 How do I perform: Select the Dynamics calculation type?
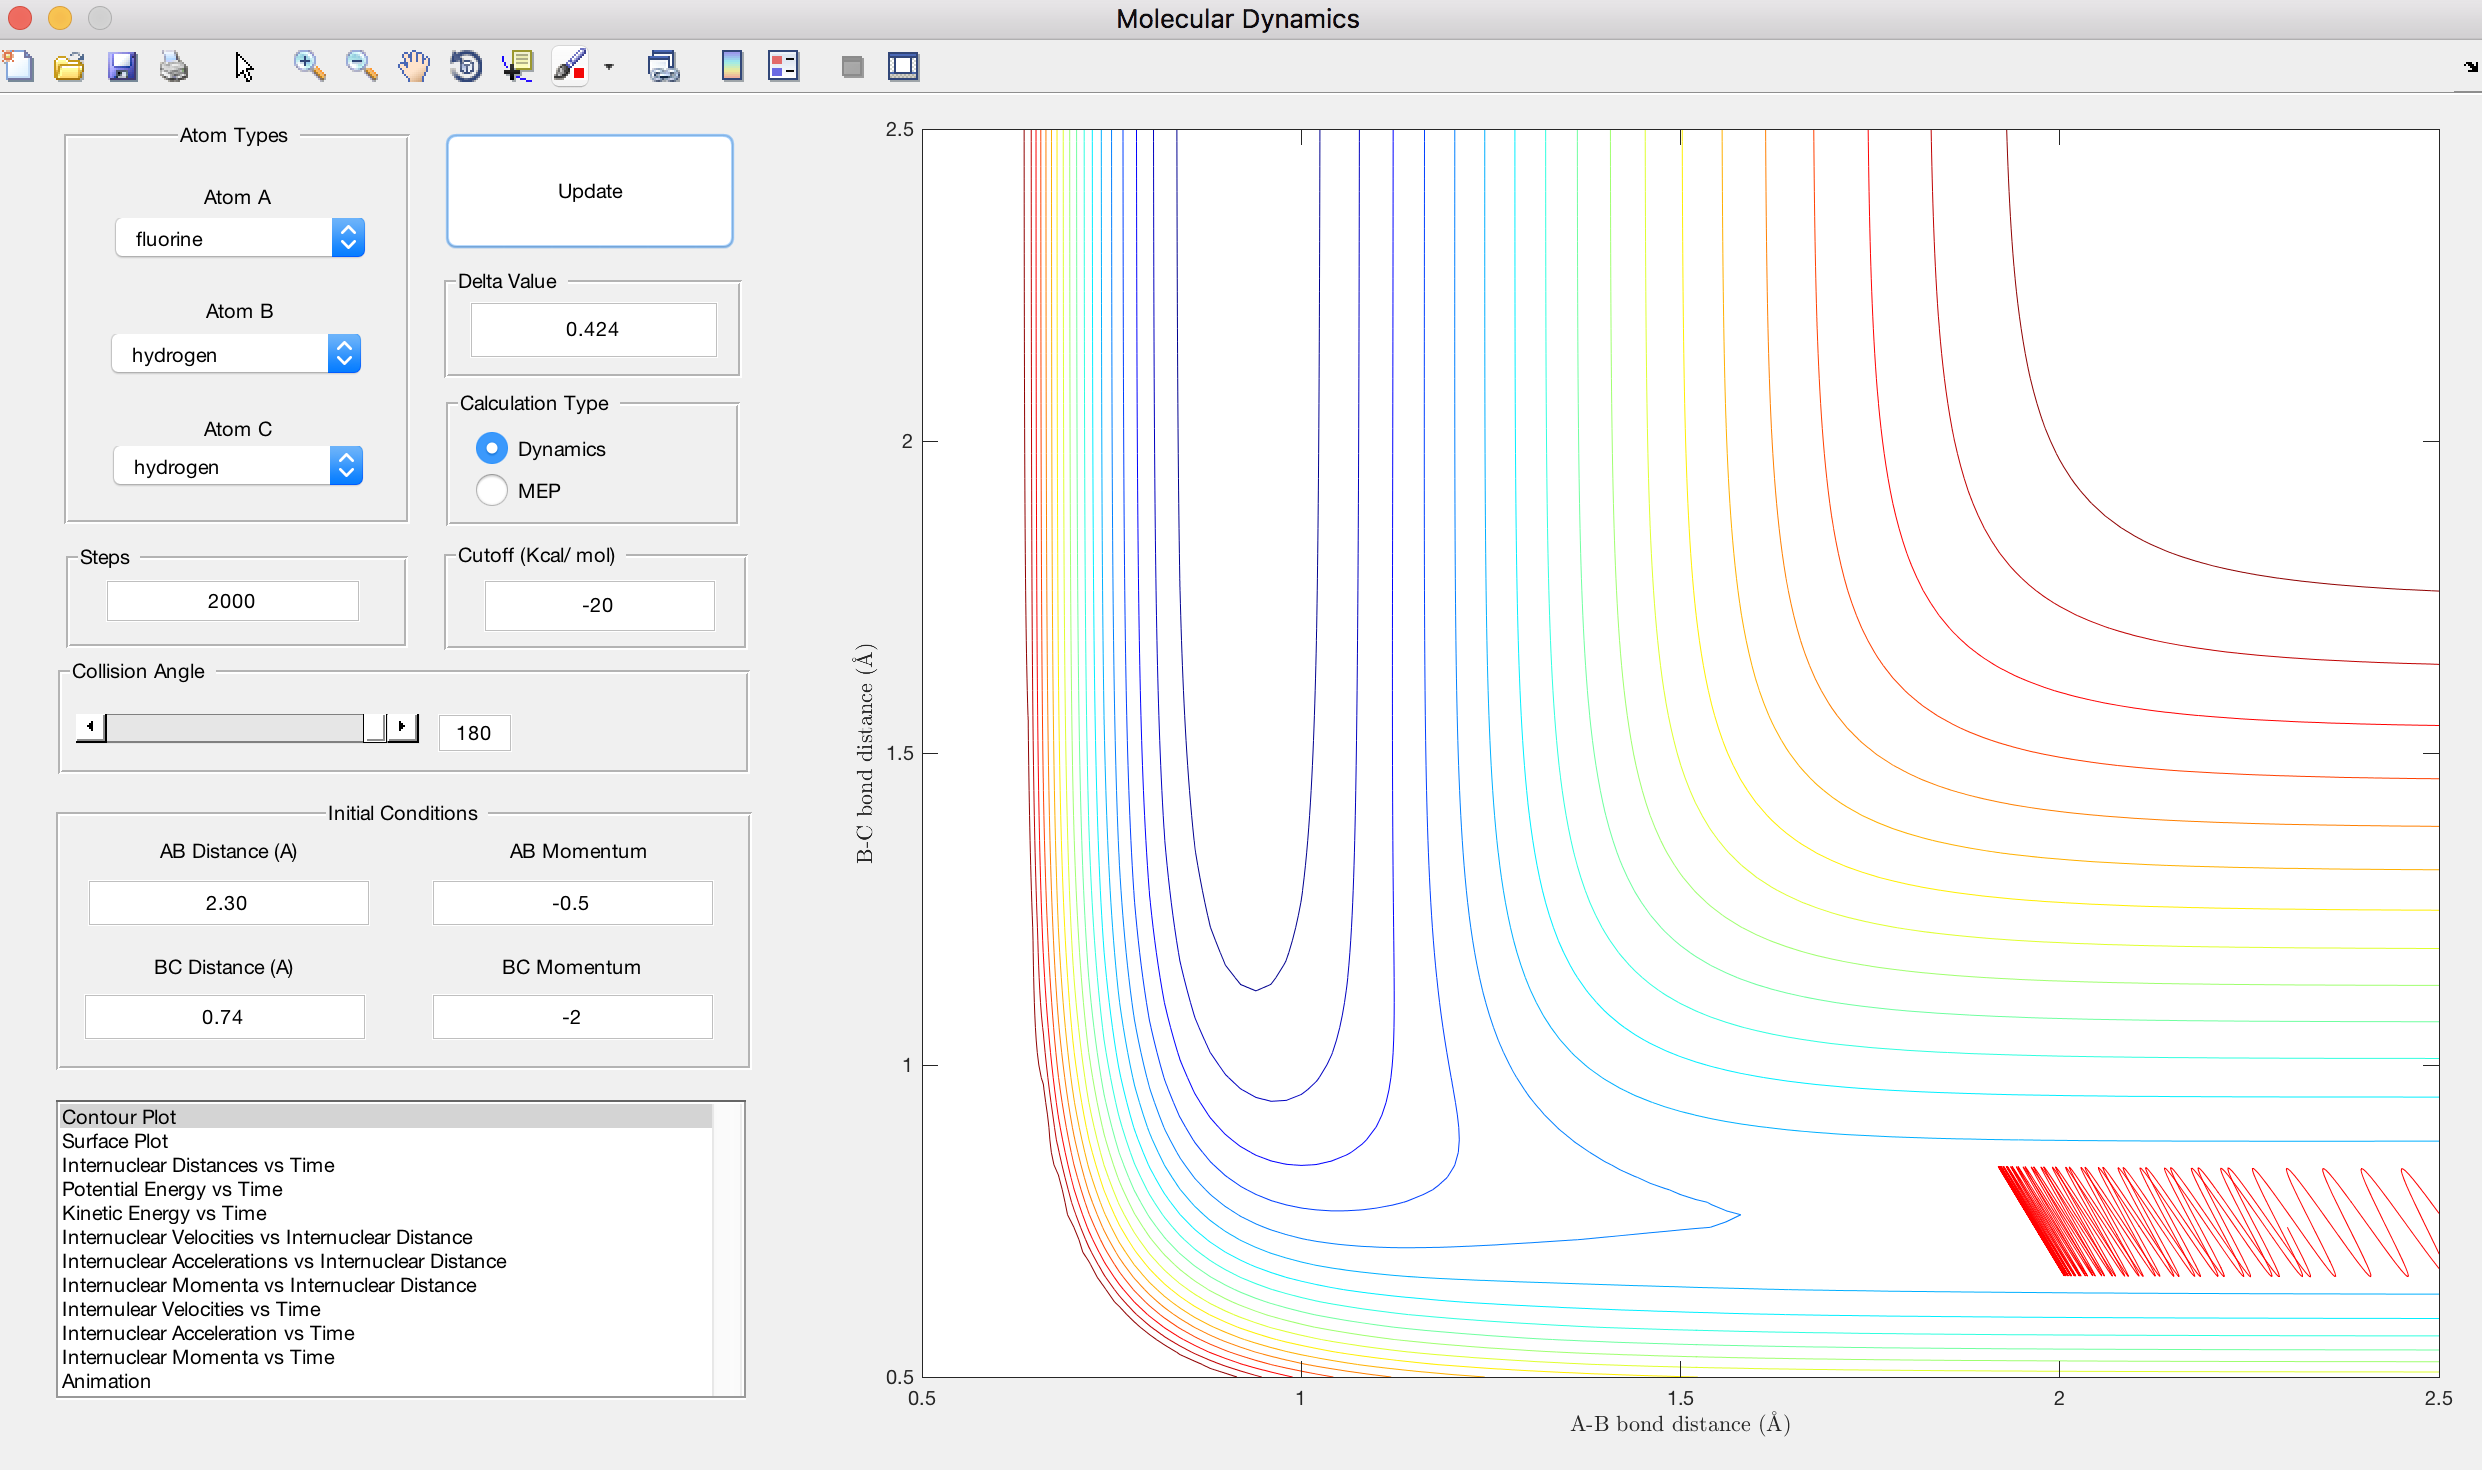pos(491,448)
